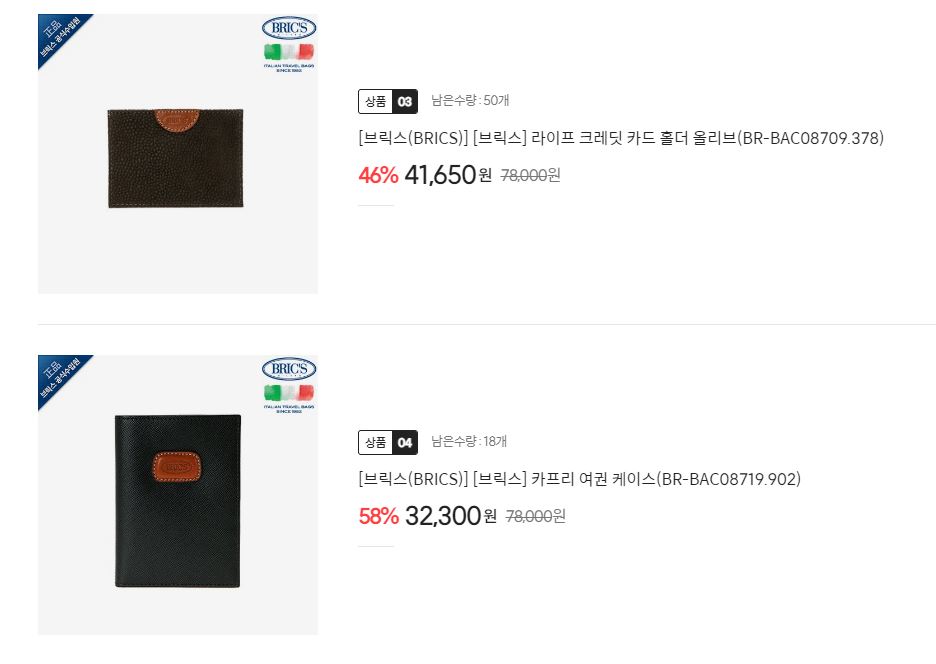Click the BRIC'S logo on the olive card holder
The image size is (936, 664).
click(x=289, y=27)
